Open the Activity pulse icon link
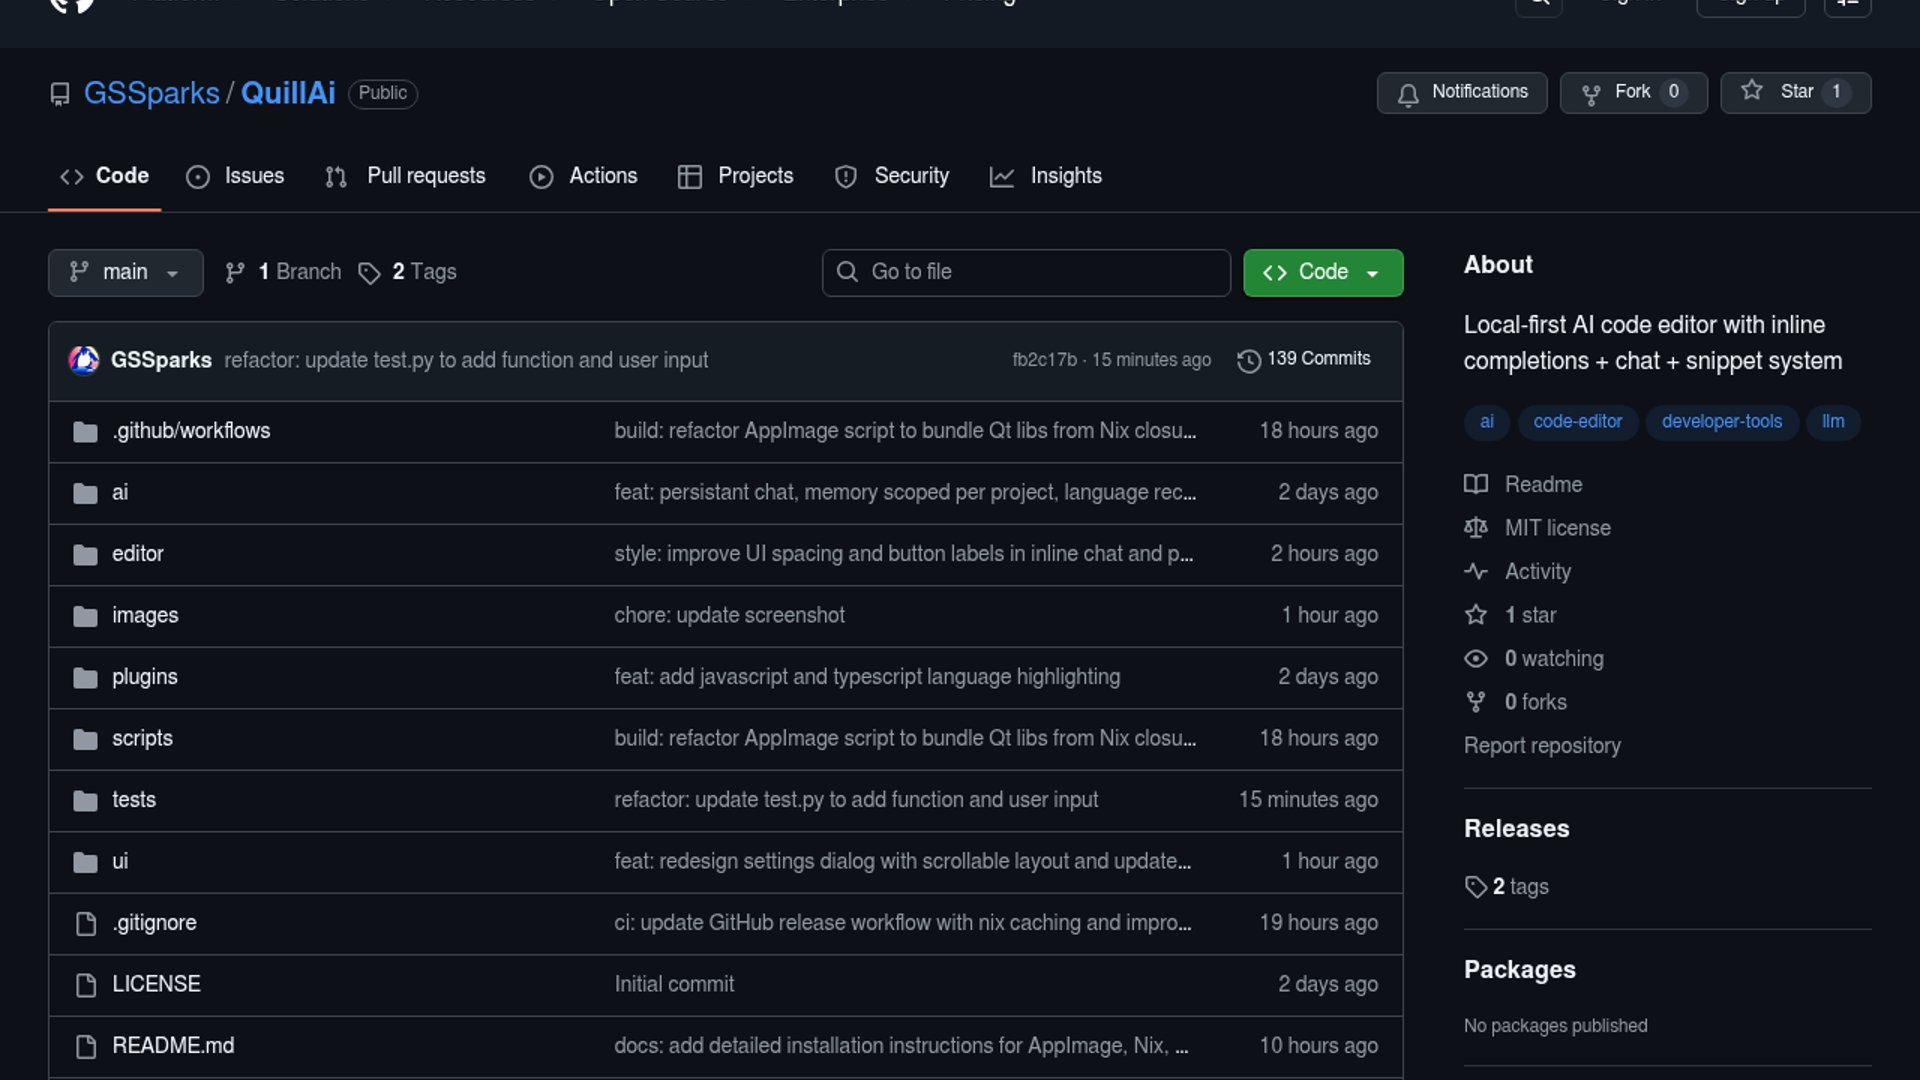 tap(1475, 572)
